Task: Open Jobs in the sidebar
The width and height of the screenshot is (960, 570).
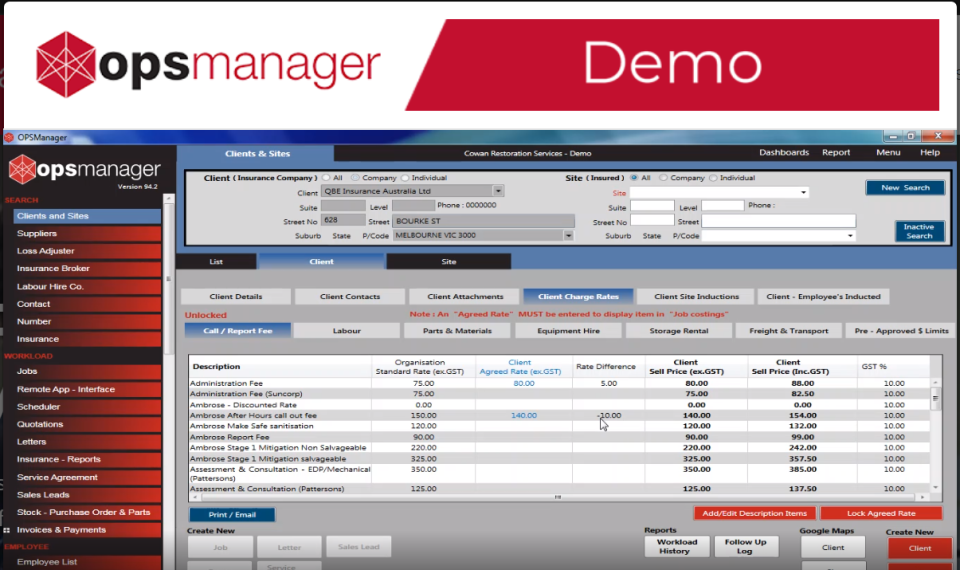Action: click(x=87, y=371)
